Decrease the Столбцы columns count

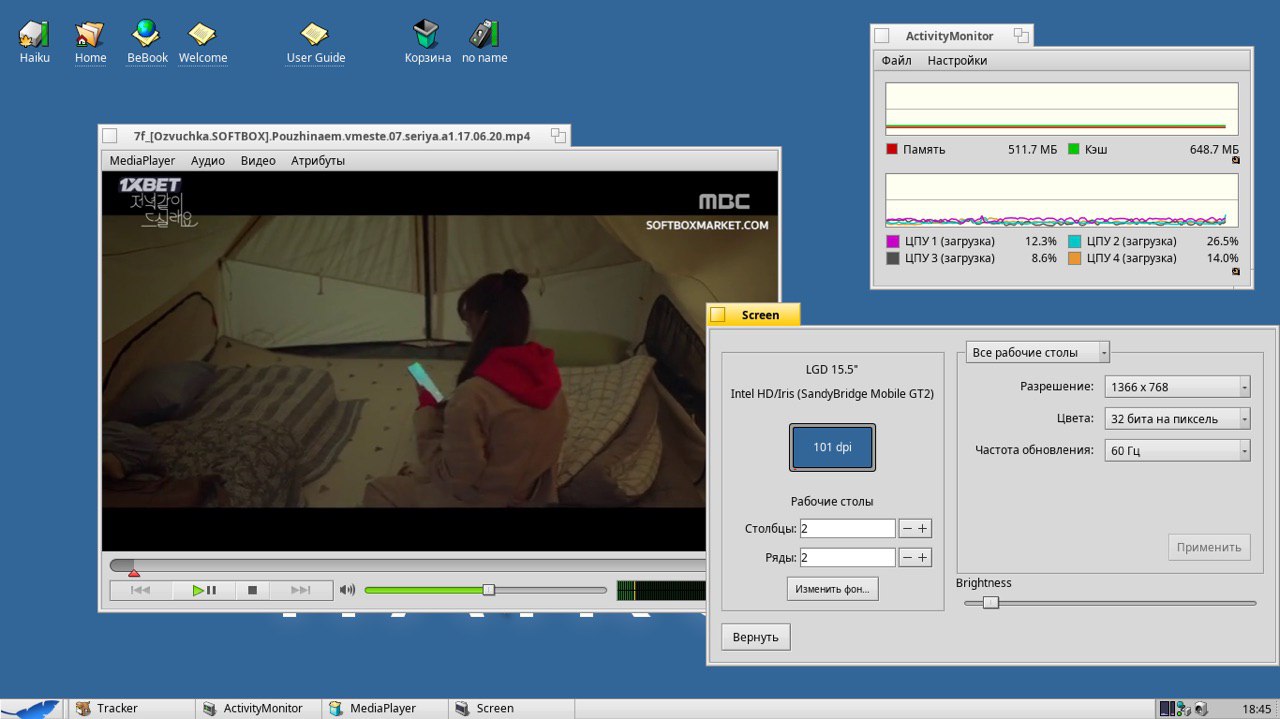pyautogui.click(x=907, y=528)
